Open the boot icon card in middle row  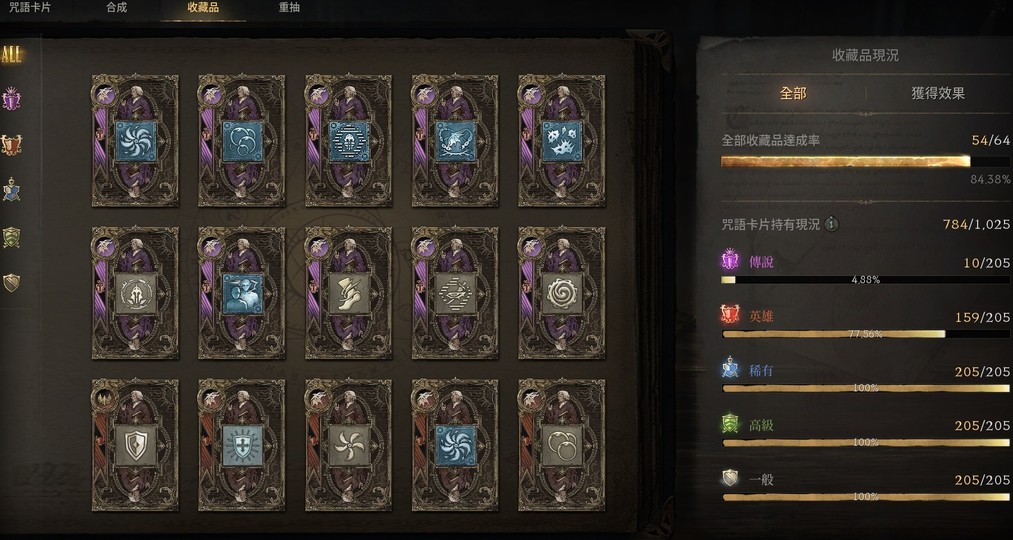[x=348, y=293]
